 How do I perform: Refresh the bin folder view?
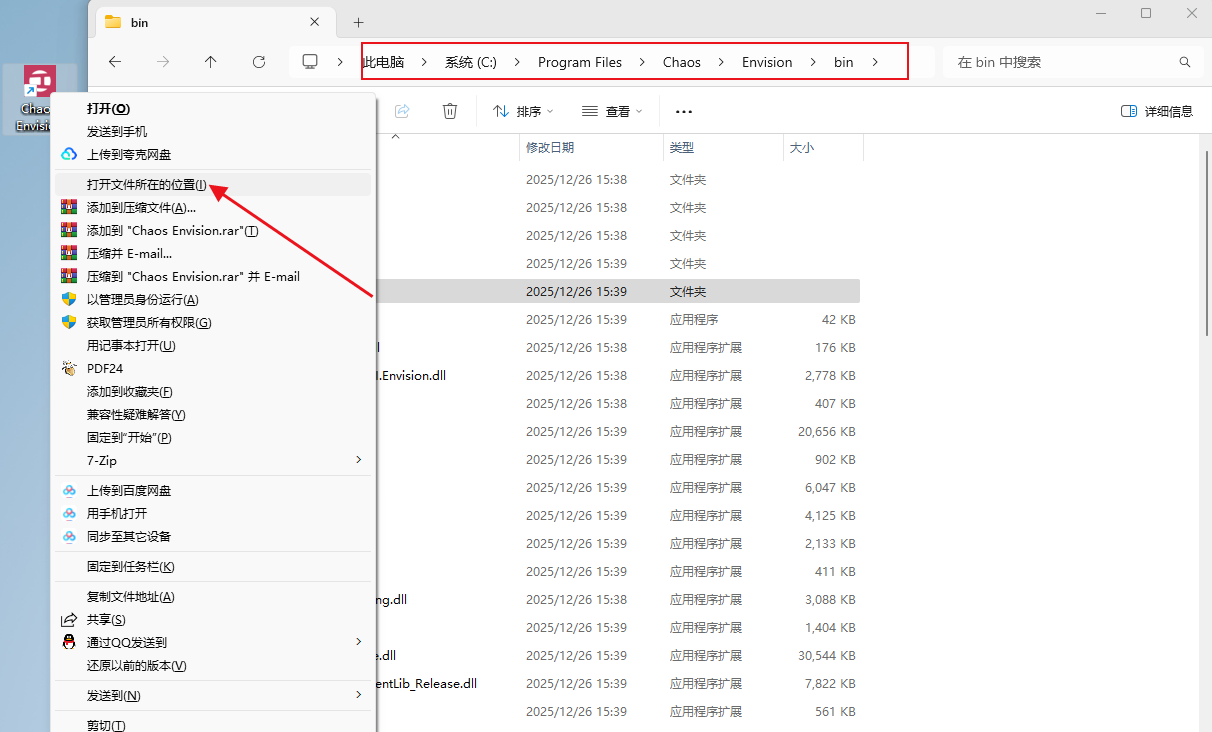pyautogui.click(x=259, y=62)
